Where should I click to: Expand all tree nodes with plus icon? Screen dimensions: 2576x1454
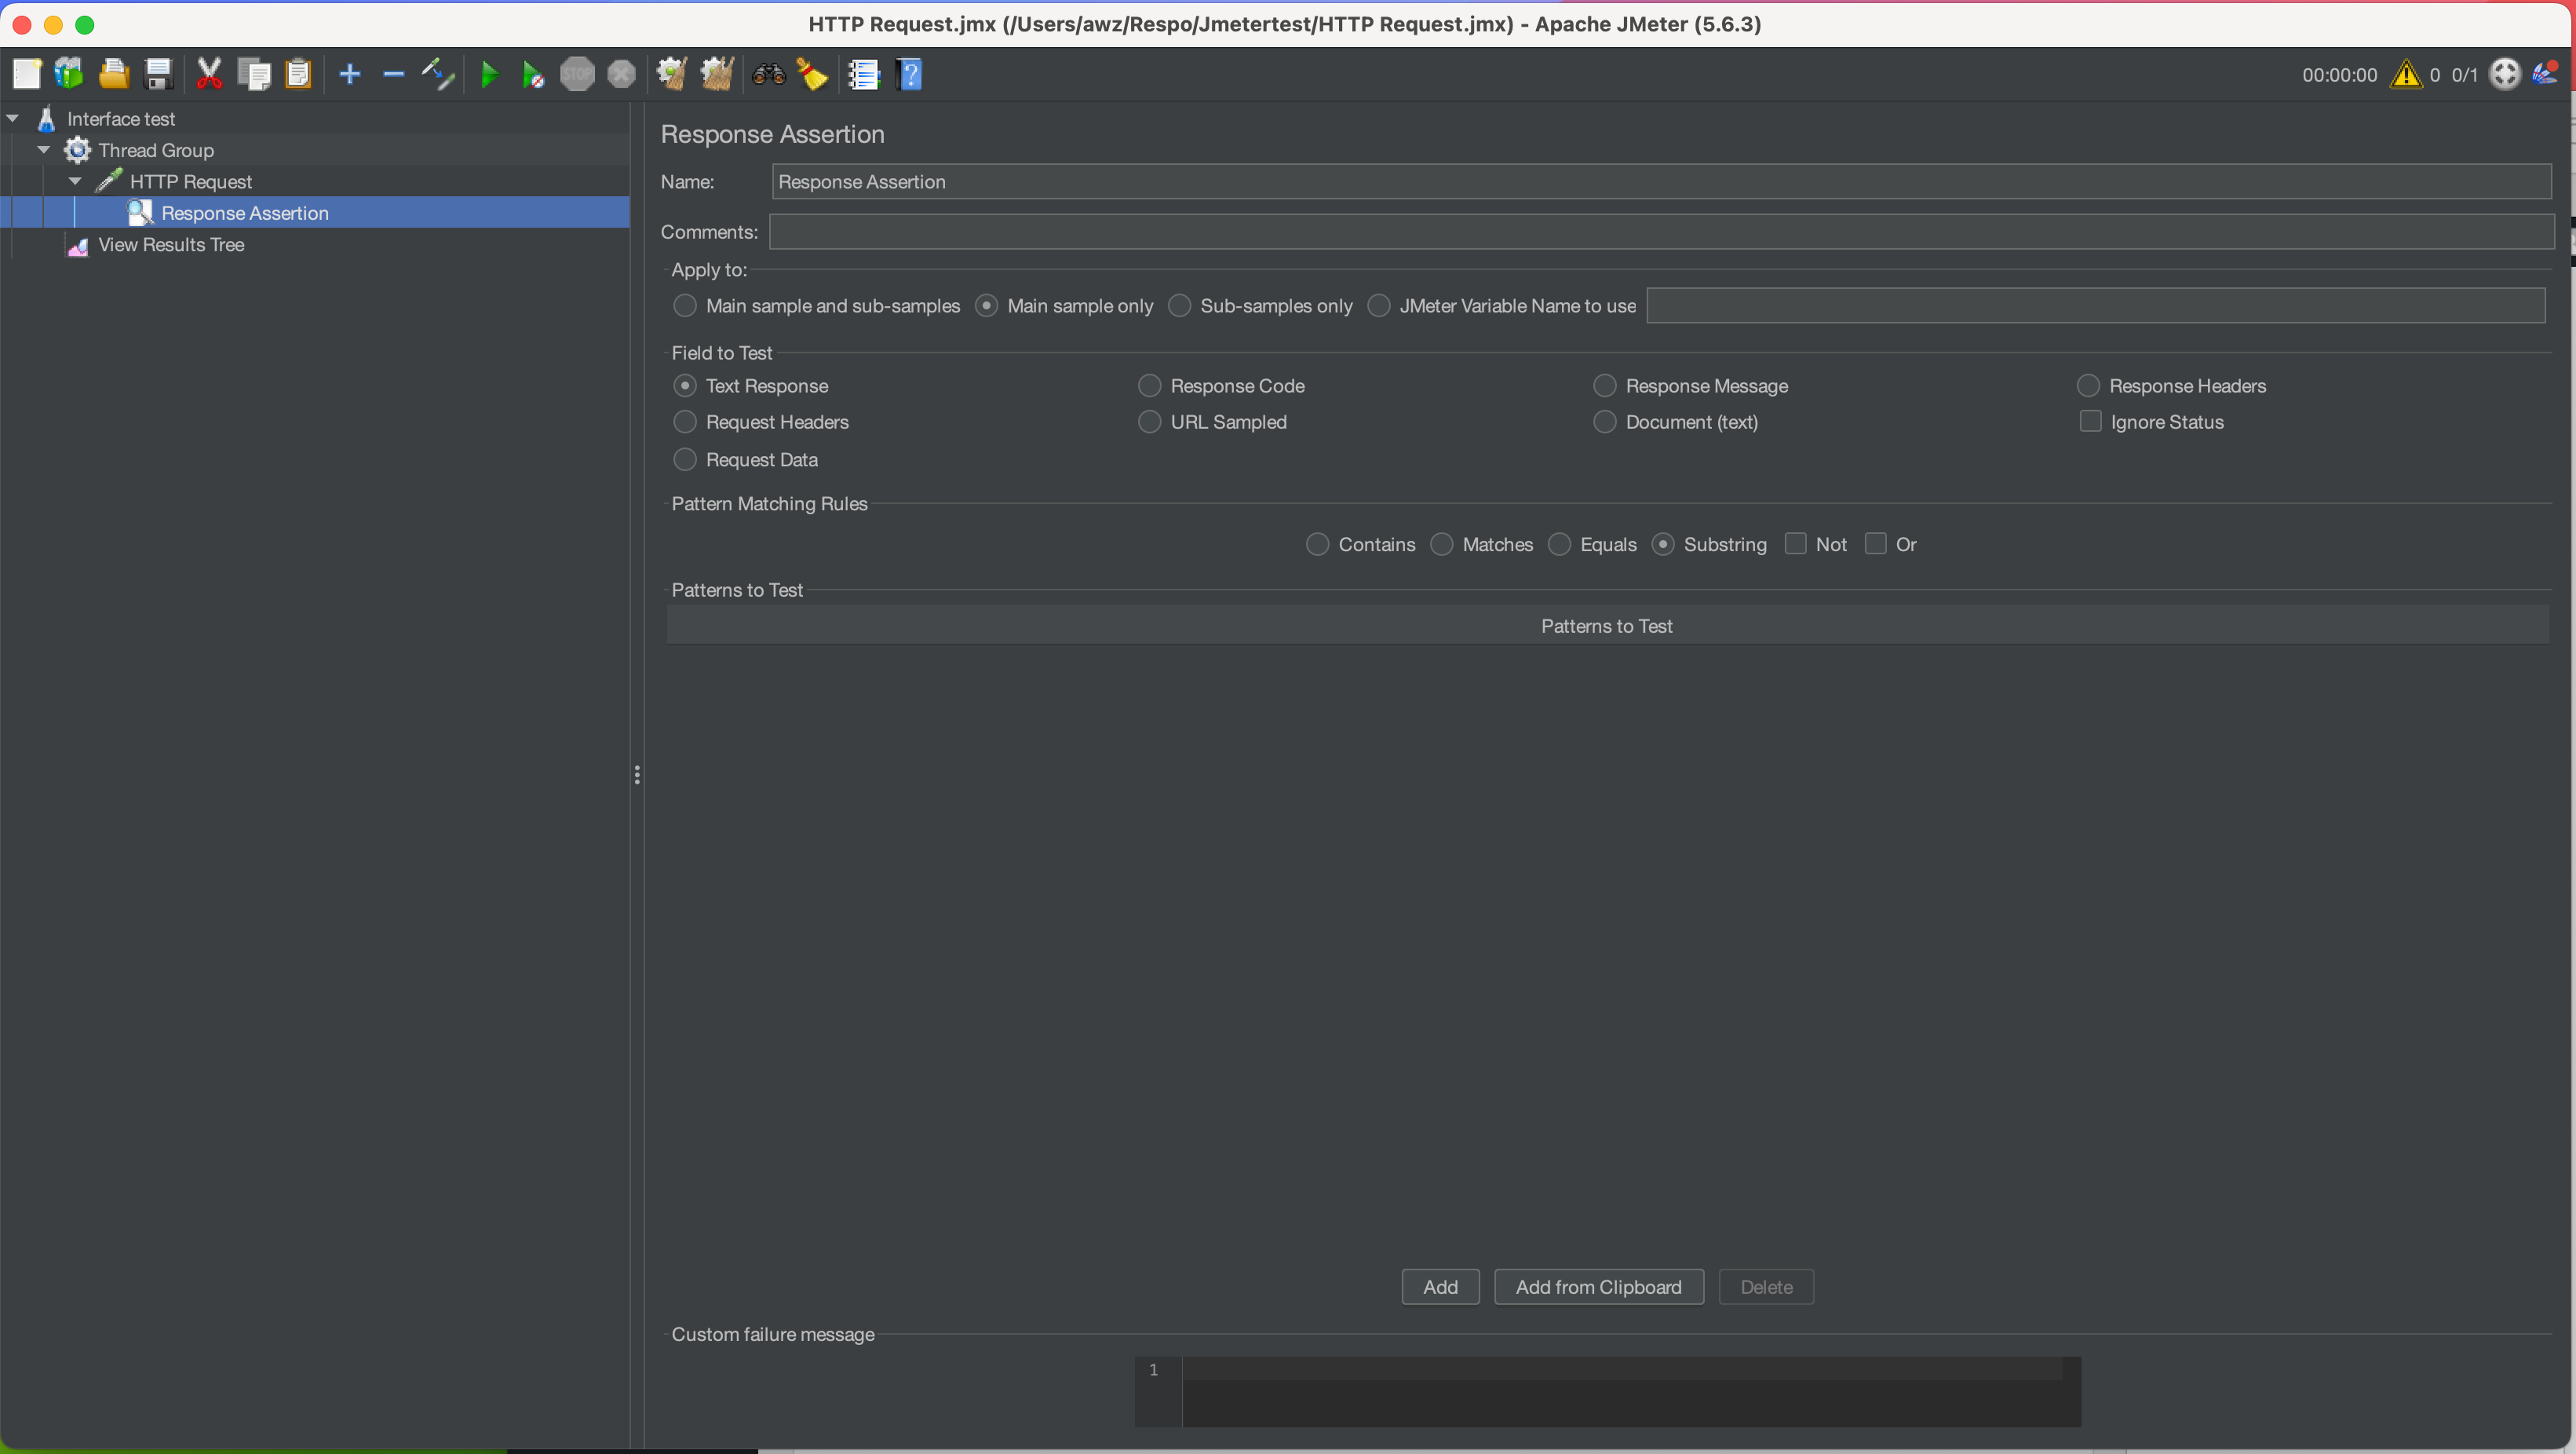coord(350,74)
